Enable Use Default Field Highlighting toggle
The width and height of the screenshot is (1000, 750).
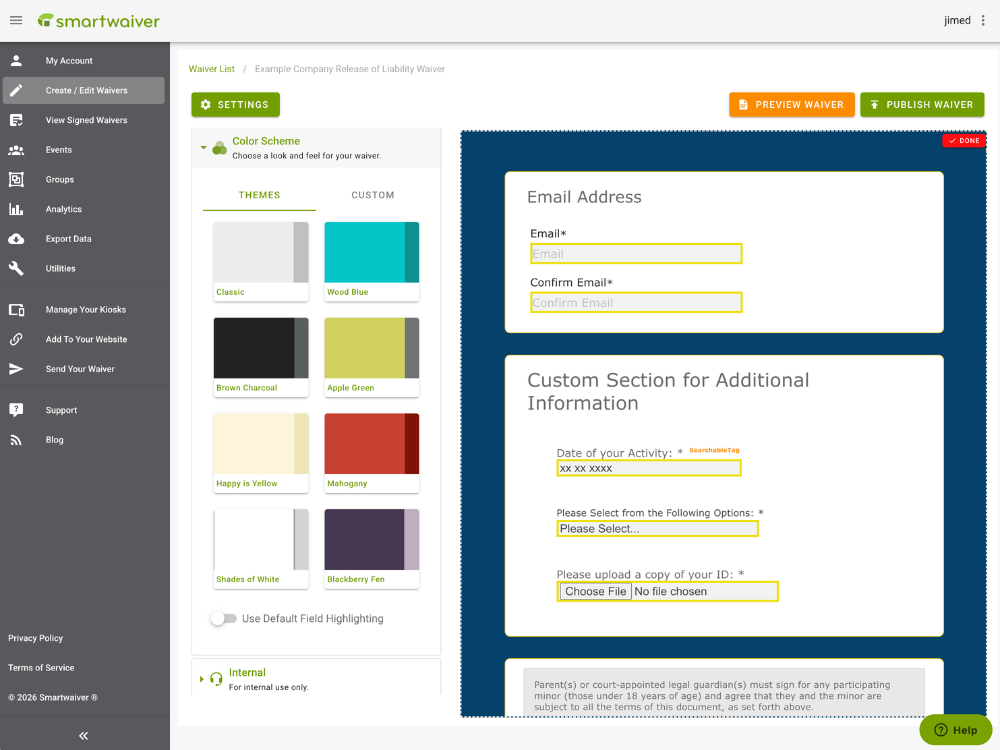point(223,619)
